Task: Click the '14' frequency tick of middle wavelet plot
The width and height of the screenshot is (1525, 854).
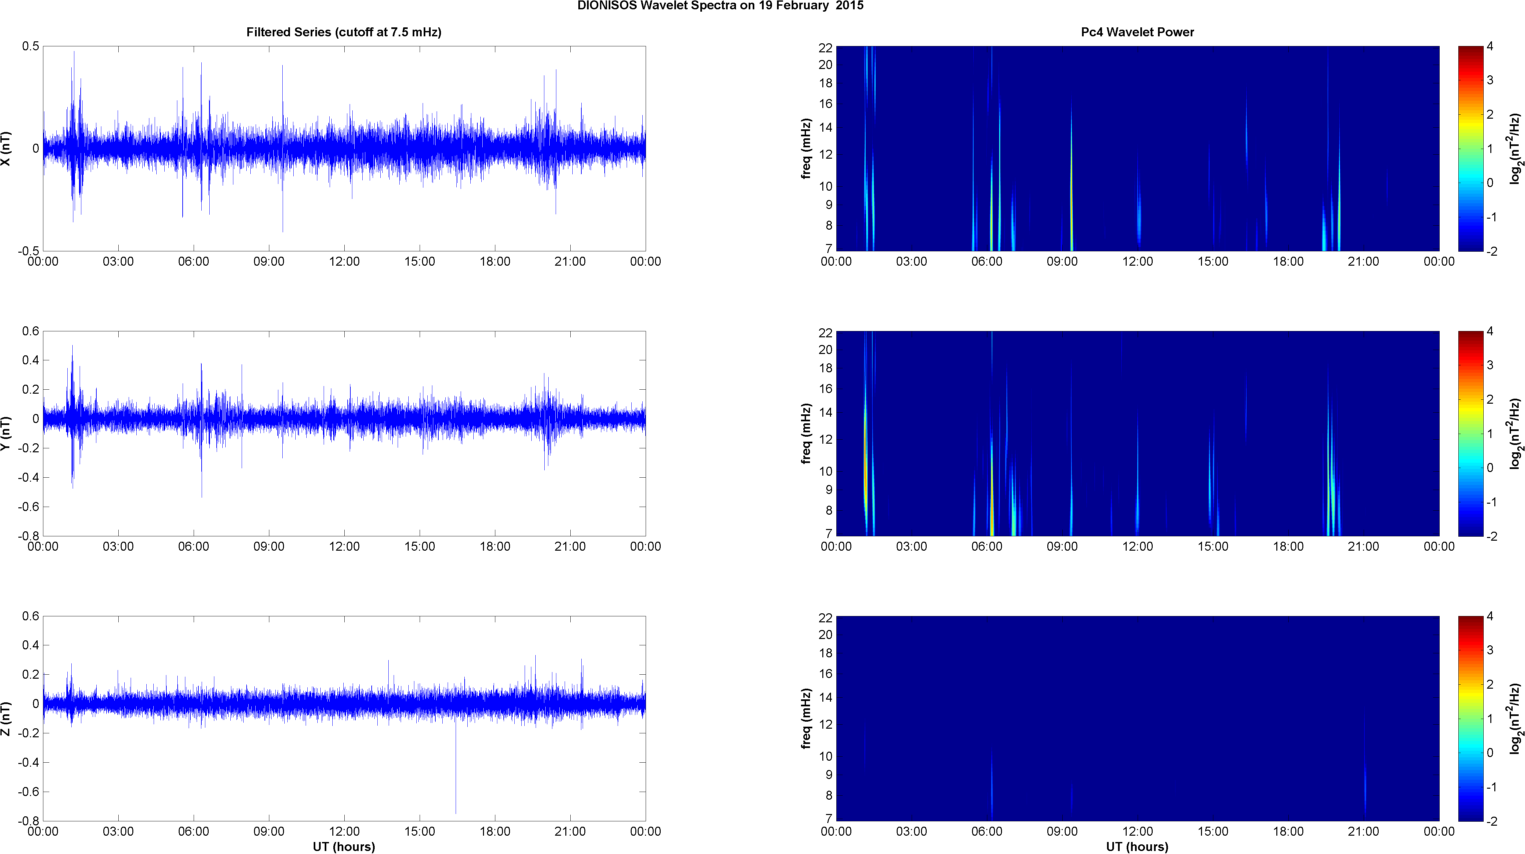Action: 826,412
